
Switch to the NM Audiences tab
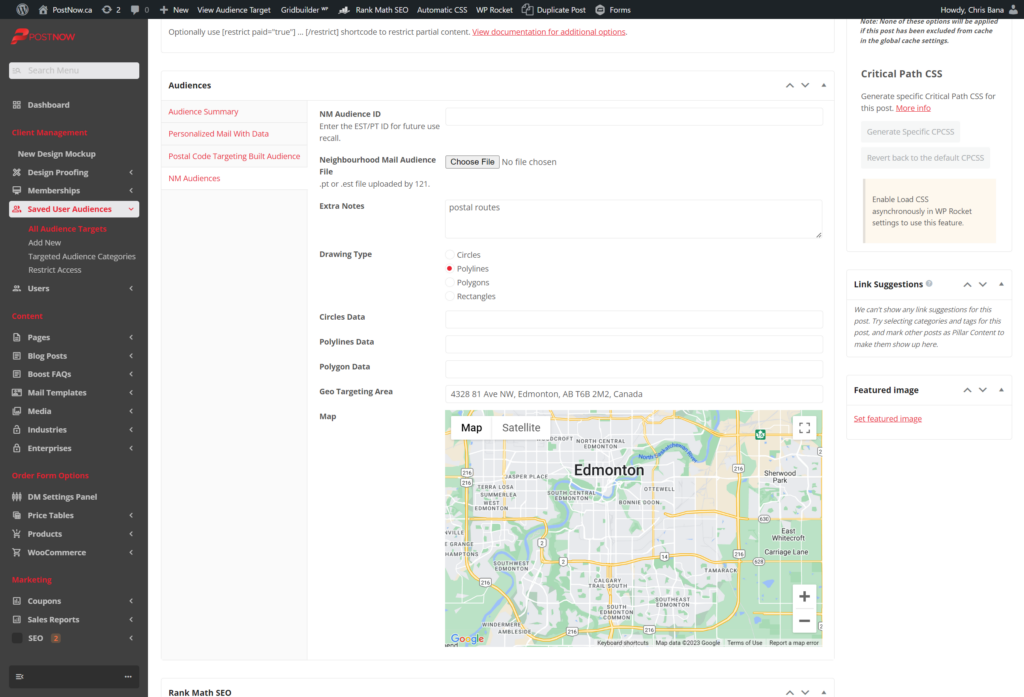click(x=194, y=178)
